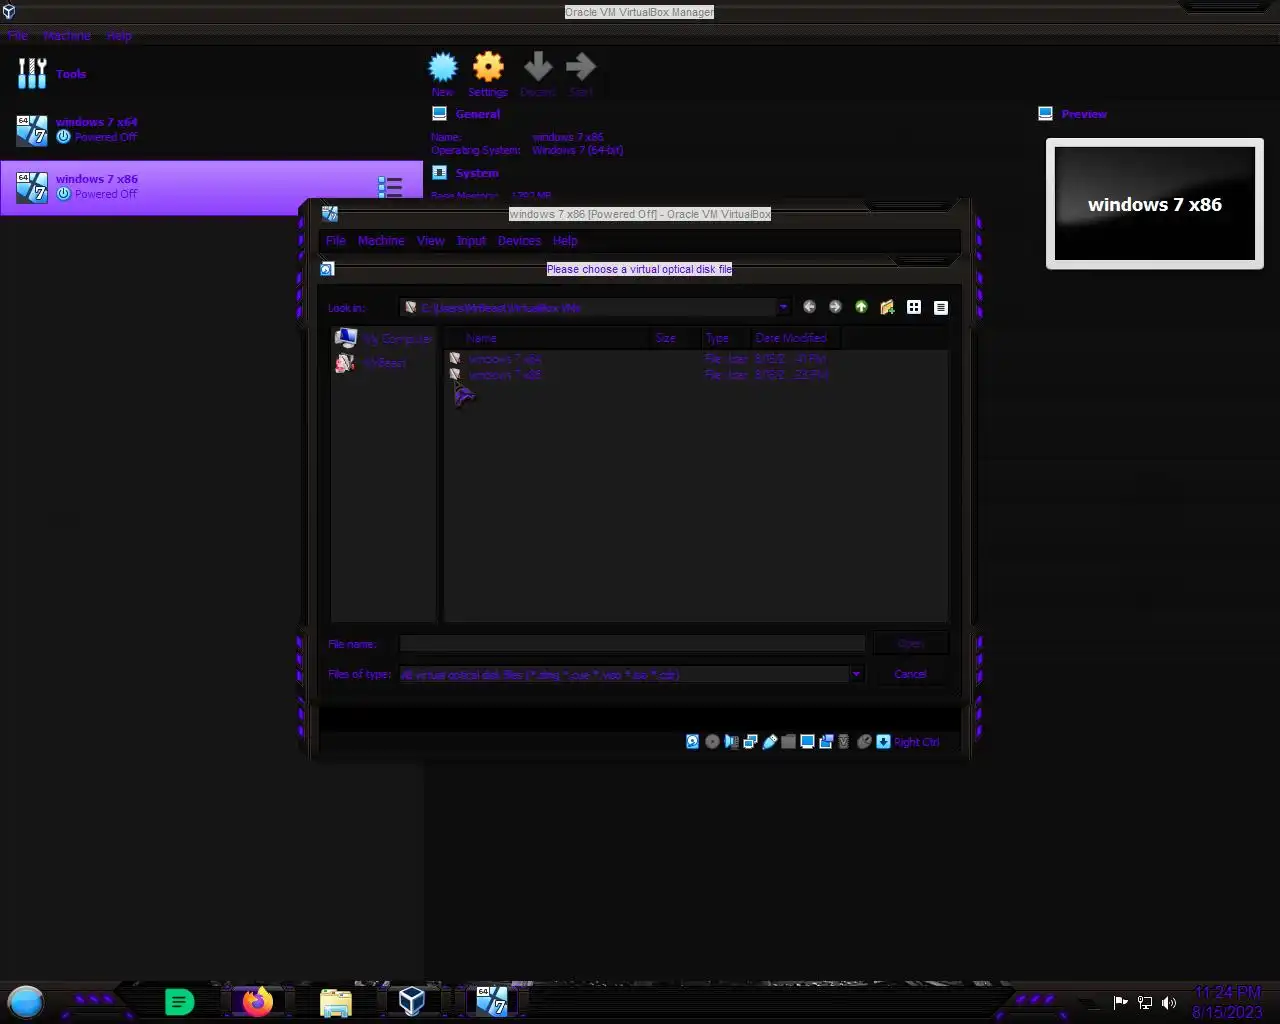The height and width of the screenshot is (1024, 1280).
Task: Cancel the optical disk file dialog
Action: coord(910,674)
